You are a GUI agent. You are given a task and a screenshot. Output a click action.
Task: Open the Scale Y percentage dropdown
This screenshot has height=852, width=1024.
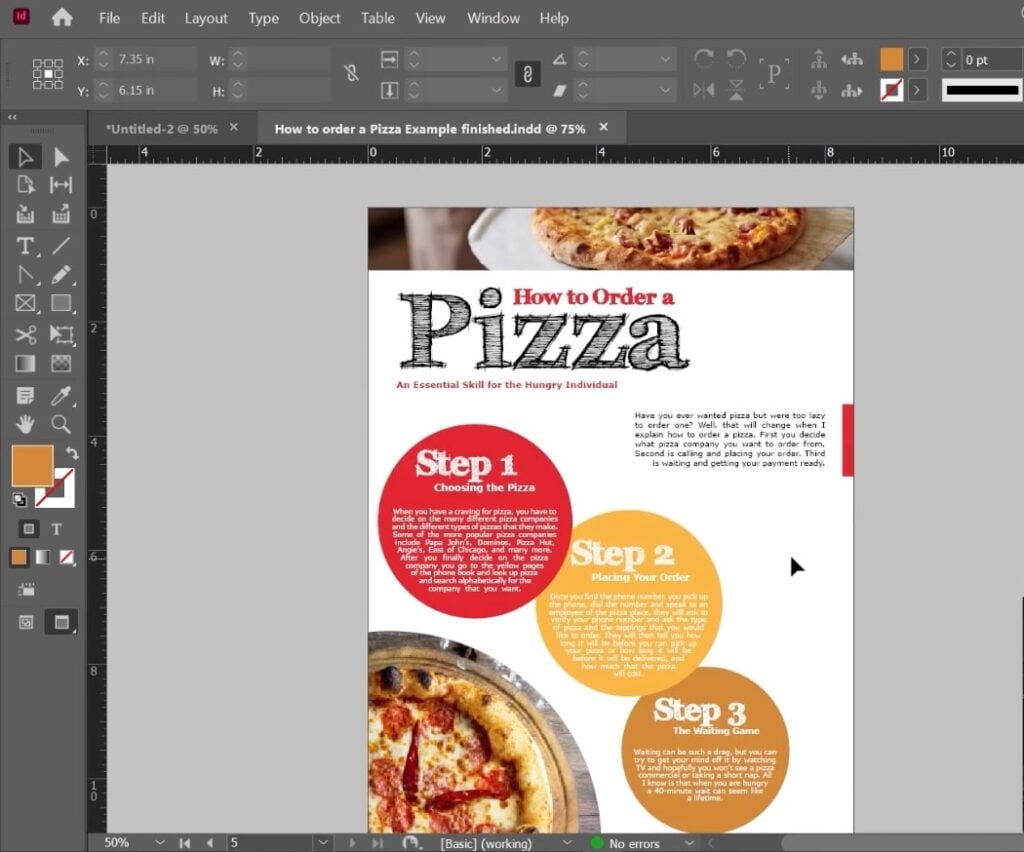pos(496,90)
